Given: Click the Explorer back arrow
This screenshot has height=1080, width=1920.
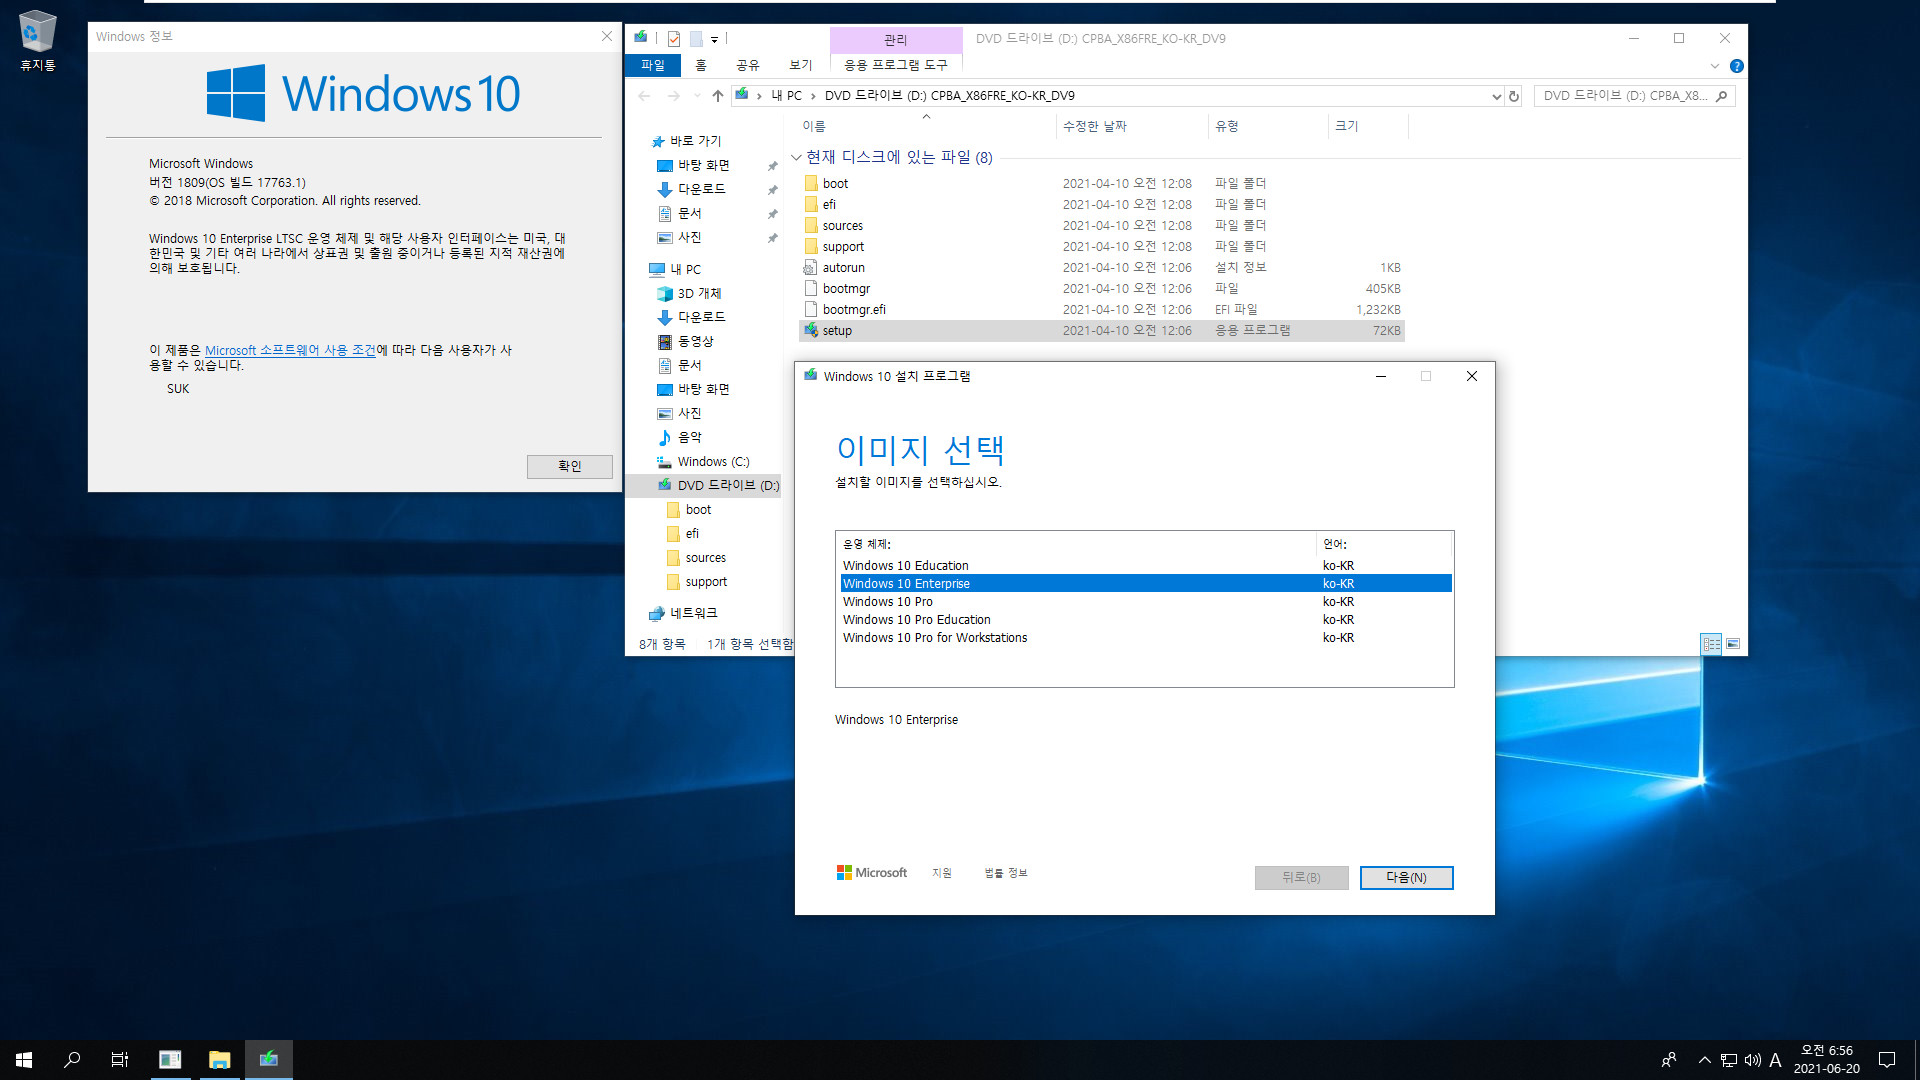Looking at the screenshot, I should click(x=644, y=96).
